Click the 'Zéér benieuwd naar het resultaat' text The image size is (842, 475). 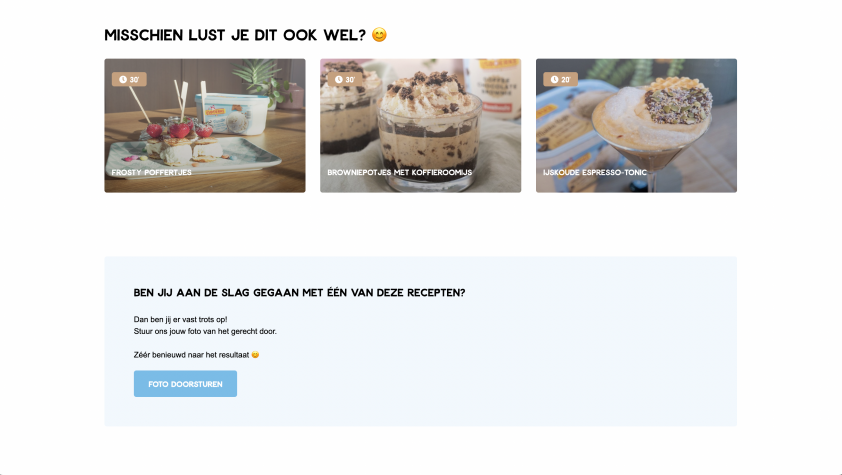[191, 355]
